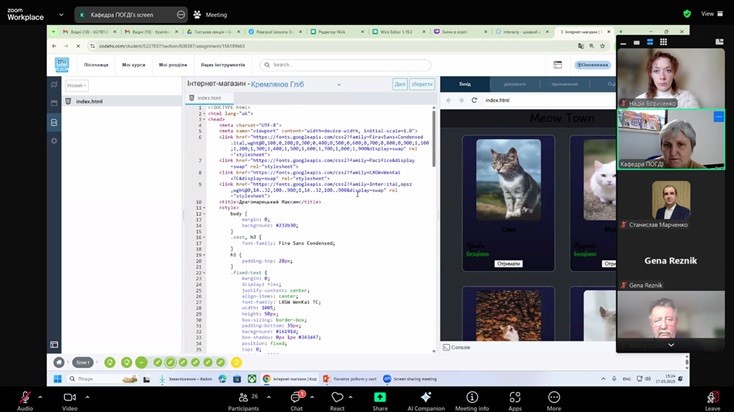Open options on Кафедра ПОГД video tile
This screenshot has width=734, height=412.
pos(719,116)
